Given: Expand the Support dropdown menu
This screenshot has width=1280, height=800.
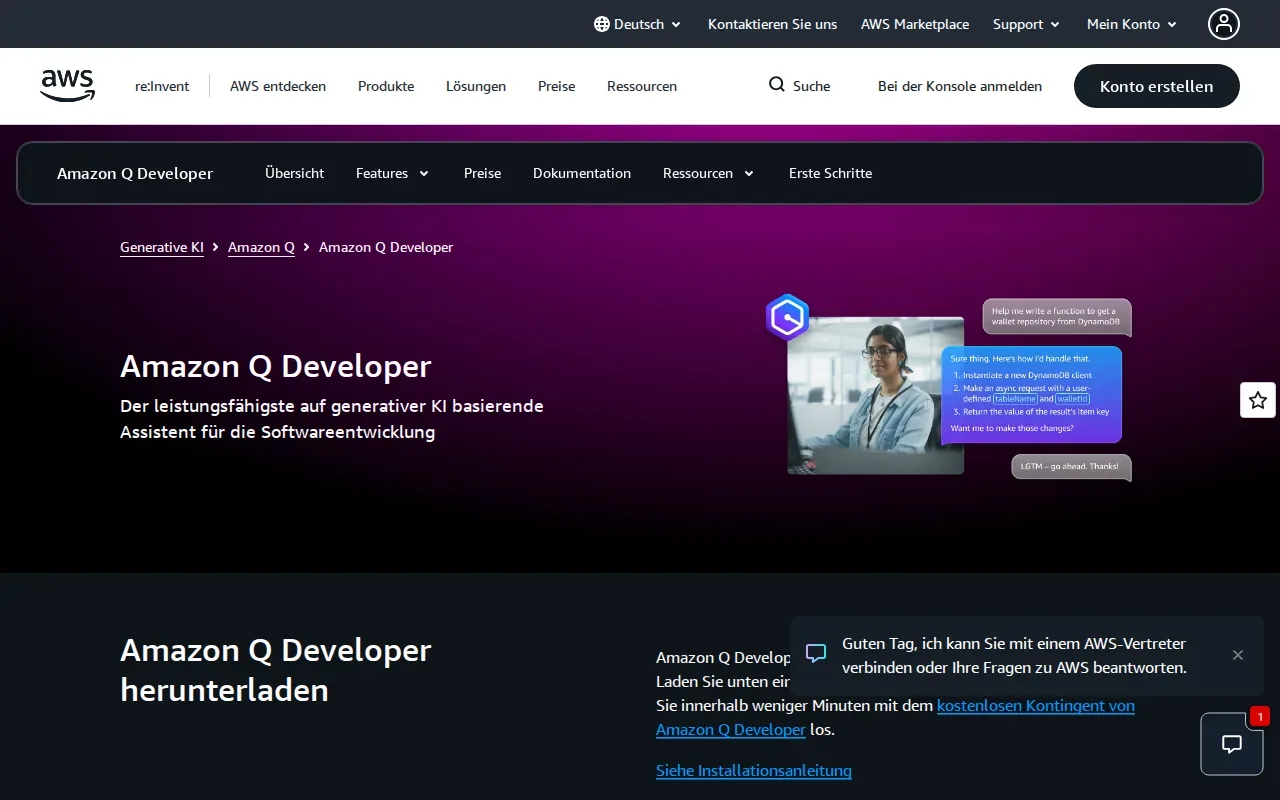Looking at the screenshot, I should tap(1026, 24).
